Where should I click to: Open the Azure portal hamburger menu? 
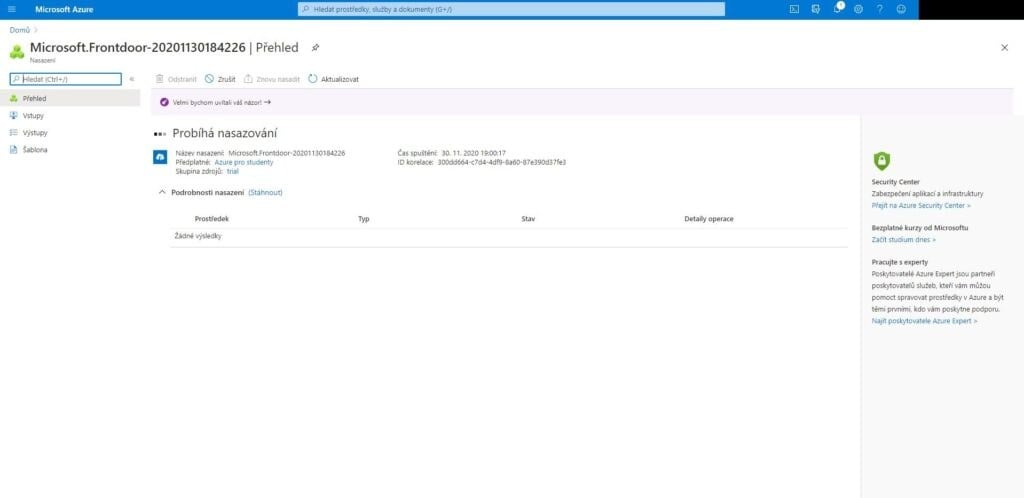(x=12, y=9)
